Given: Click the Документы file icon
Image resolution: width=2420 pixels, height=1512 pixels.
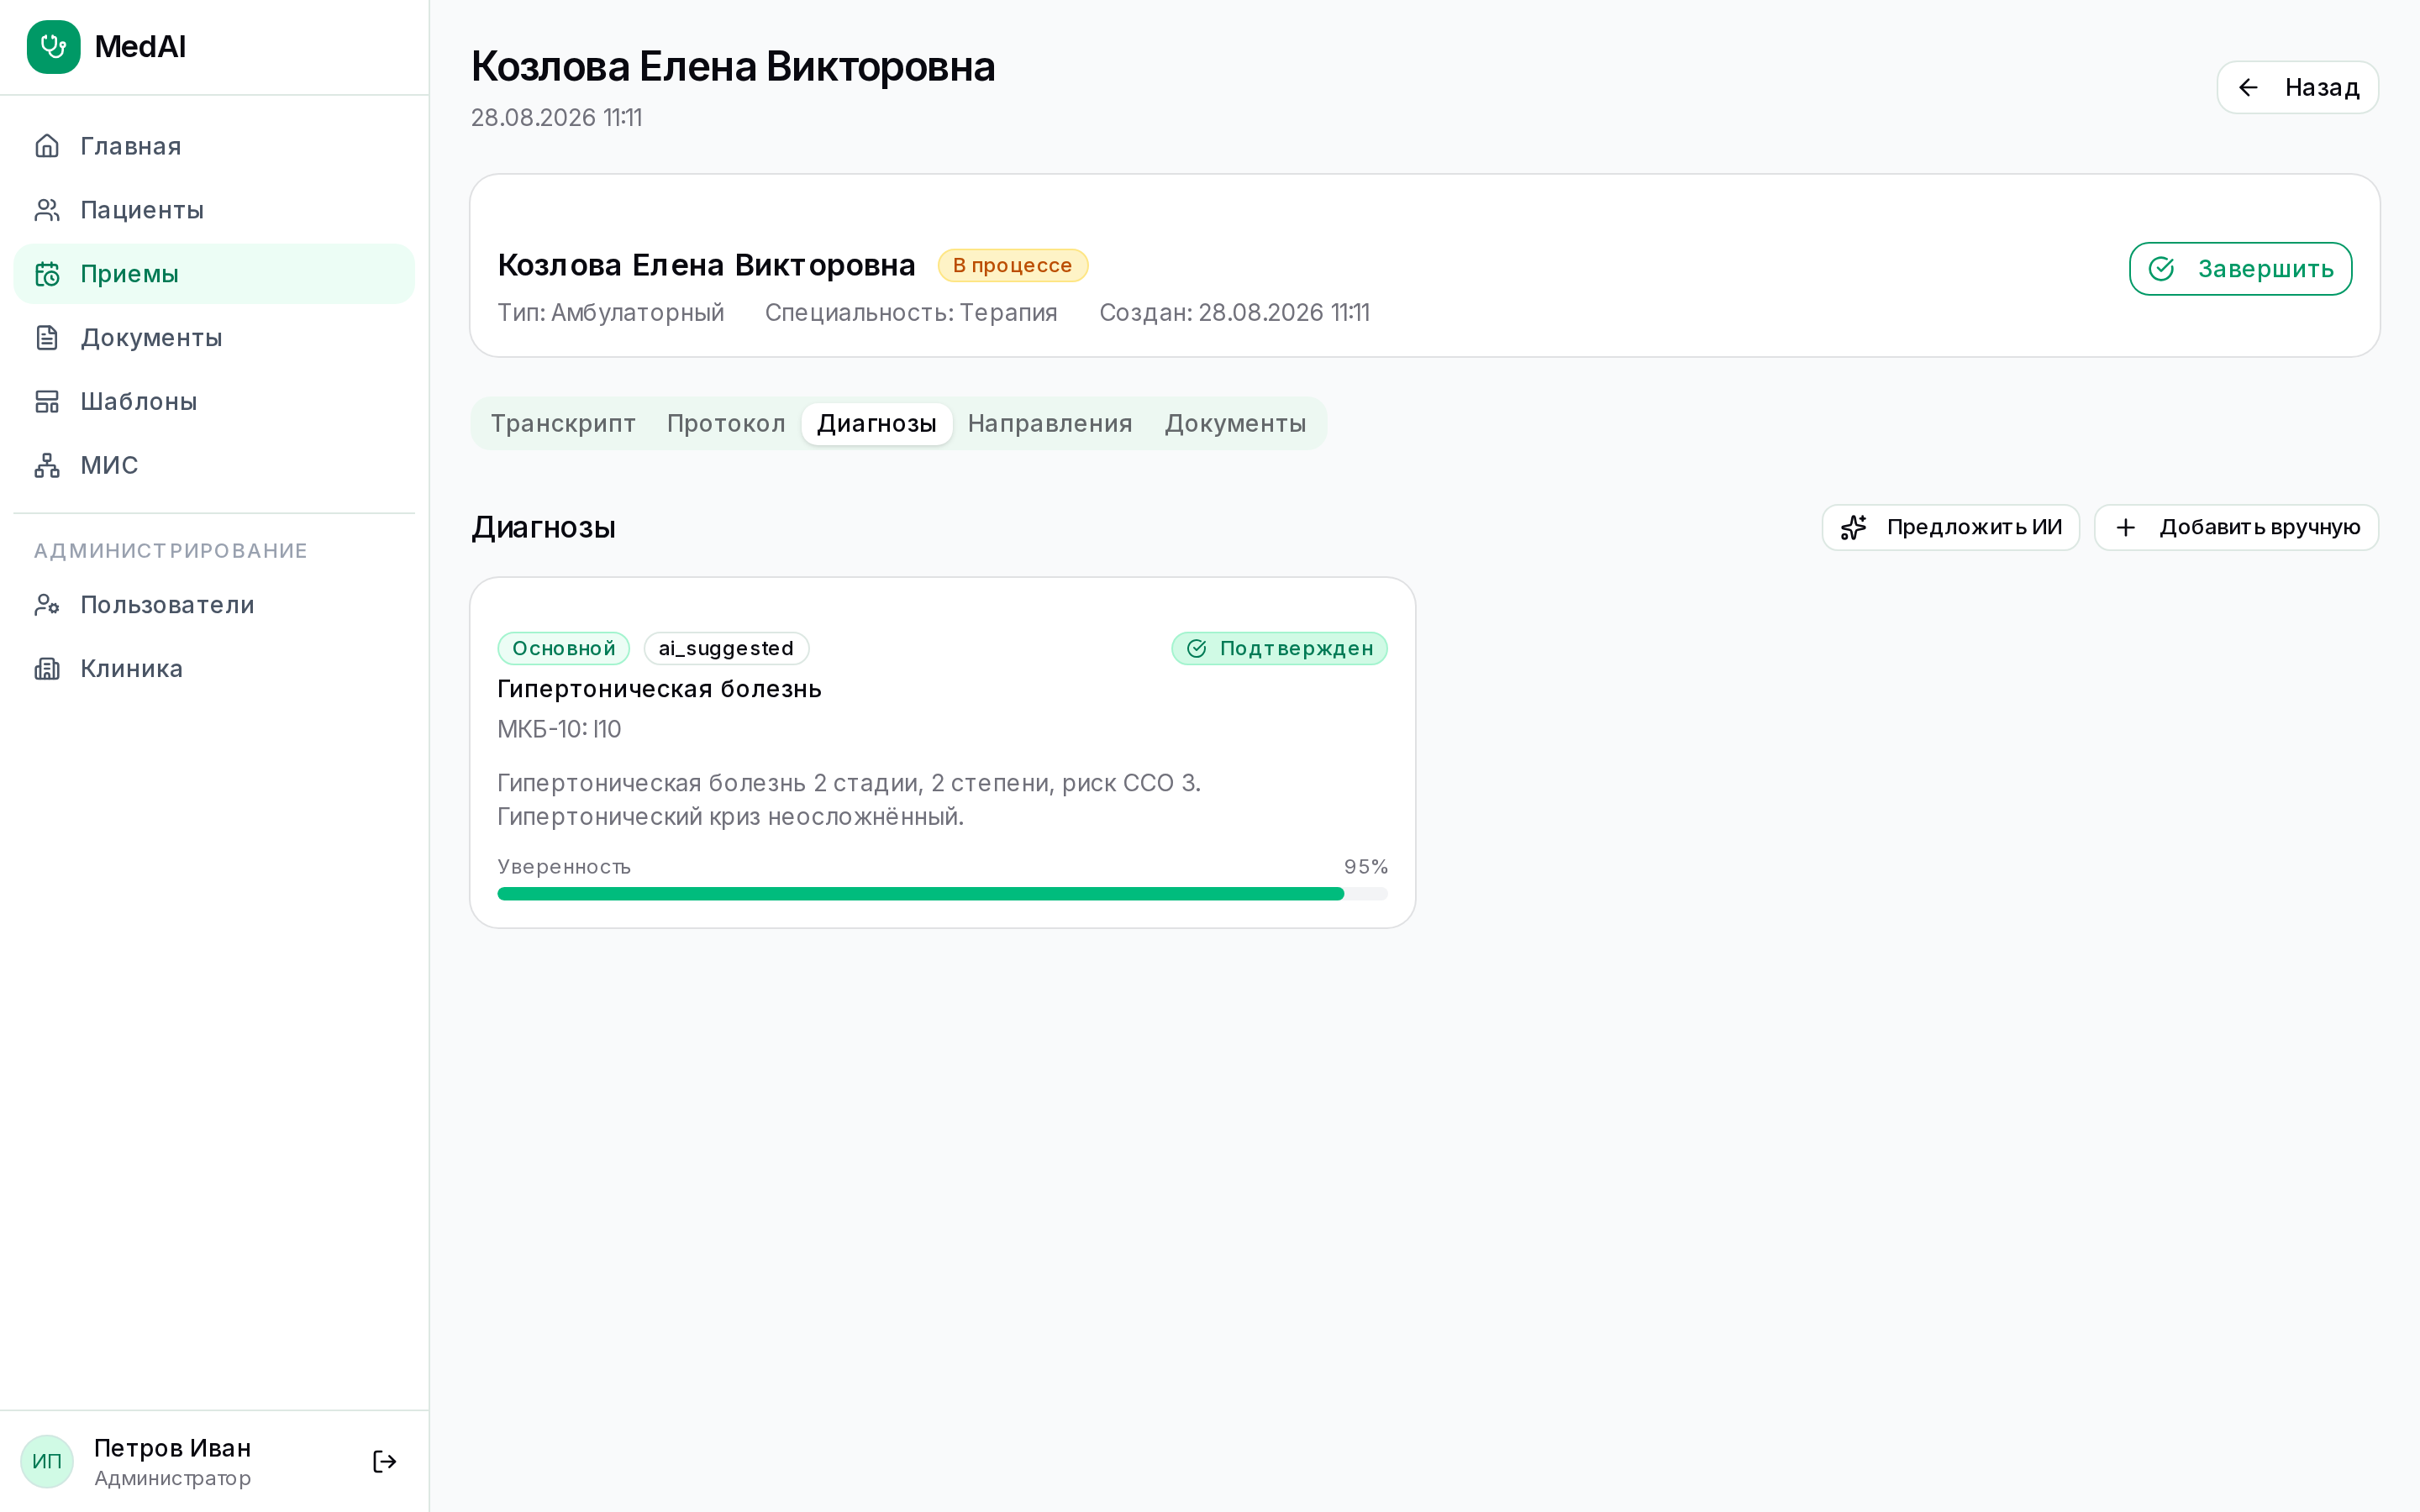Looking at the screenshot, I should pyautogui.click(x=47, y=338).
